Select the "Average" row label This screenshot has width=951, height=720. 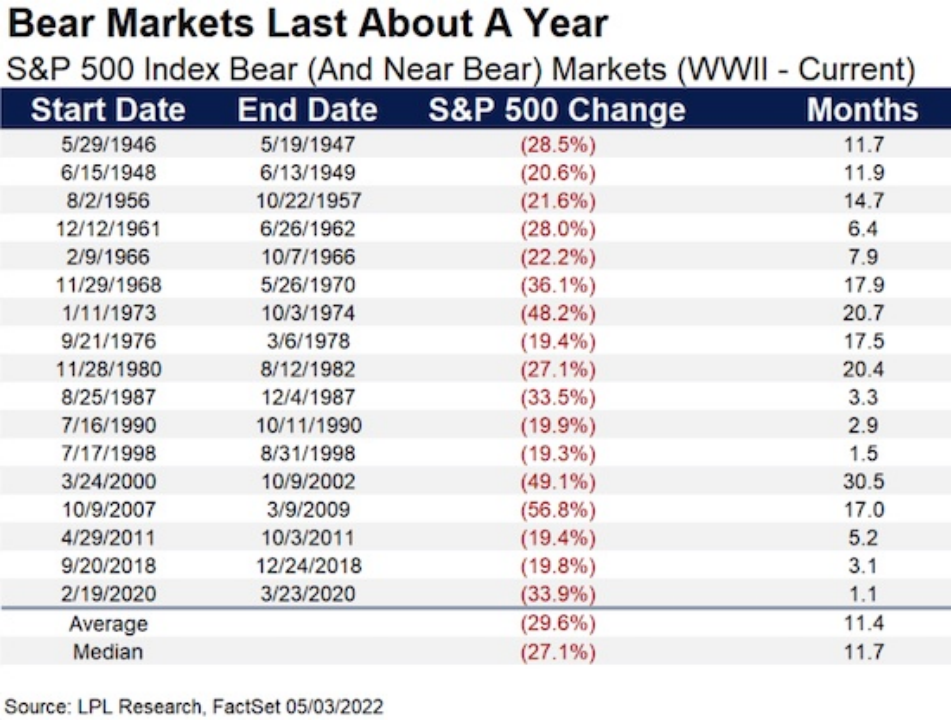(108, 624)
